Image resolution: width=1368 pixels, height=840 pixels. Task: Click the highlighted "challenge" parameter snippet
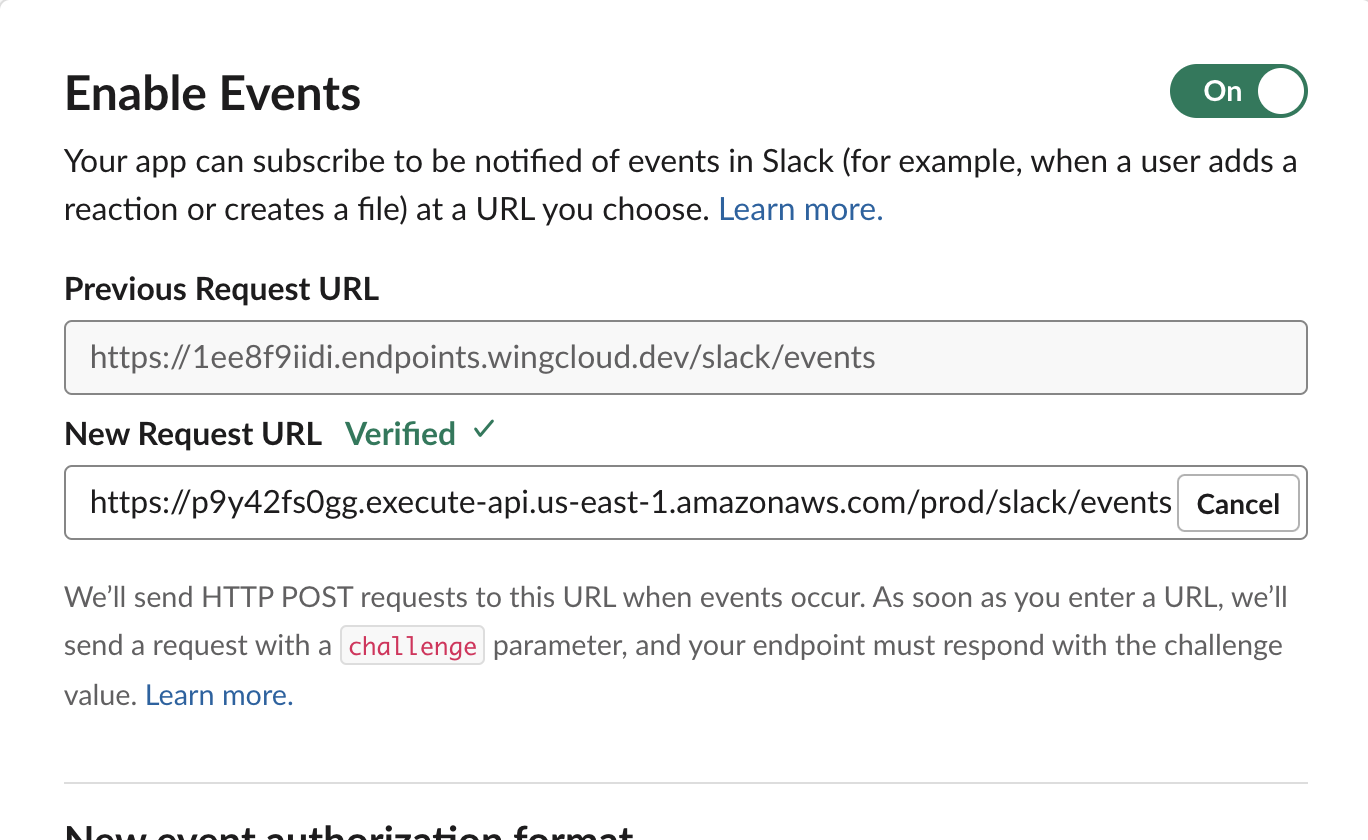[x=412, y=645]
